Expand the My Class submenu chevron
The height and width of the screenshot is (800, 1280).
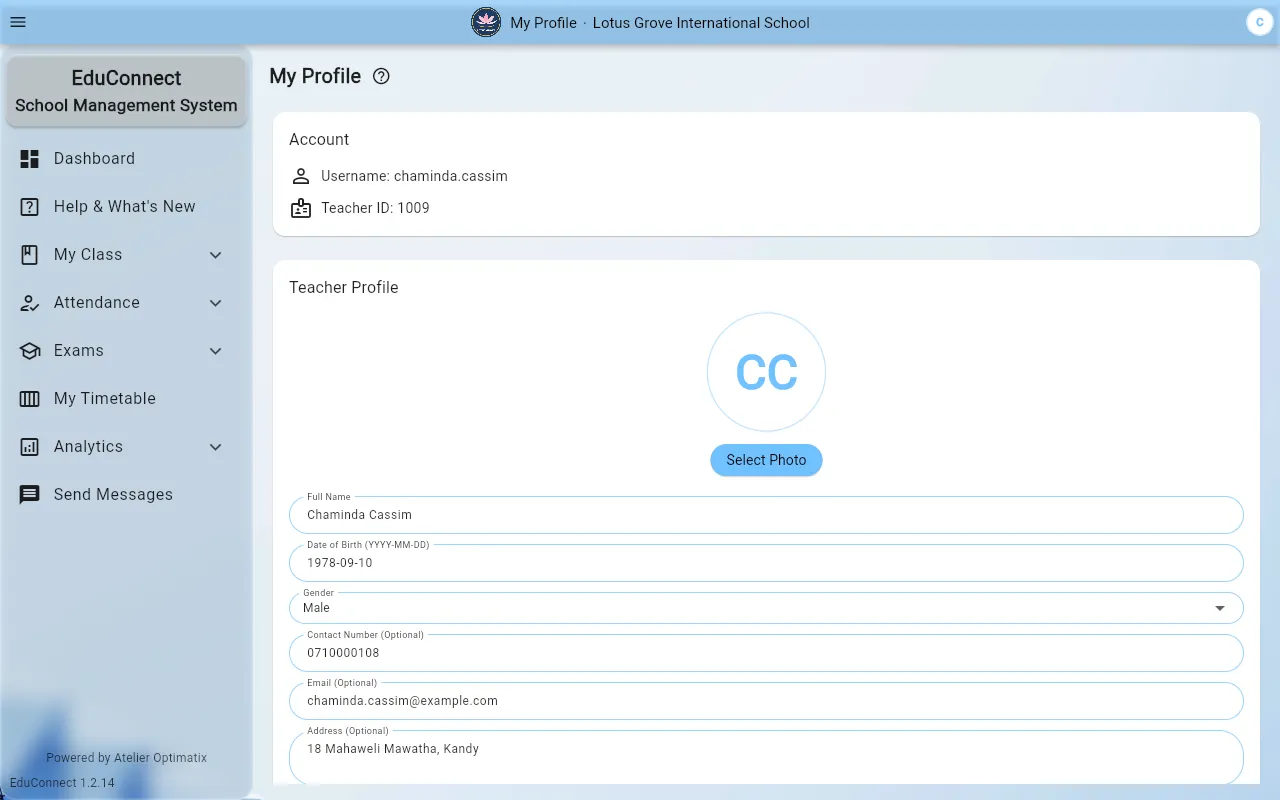click(x=215, y=254)
